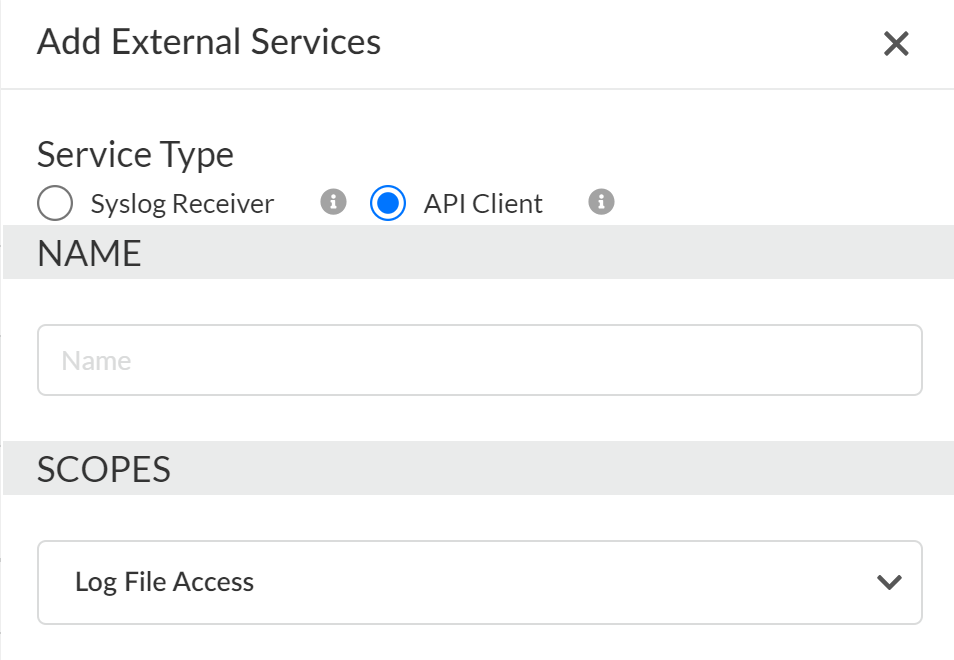
Task: Close the Add External Services dialog
Action: [x=895, y=44]
